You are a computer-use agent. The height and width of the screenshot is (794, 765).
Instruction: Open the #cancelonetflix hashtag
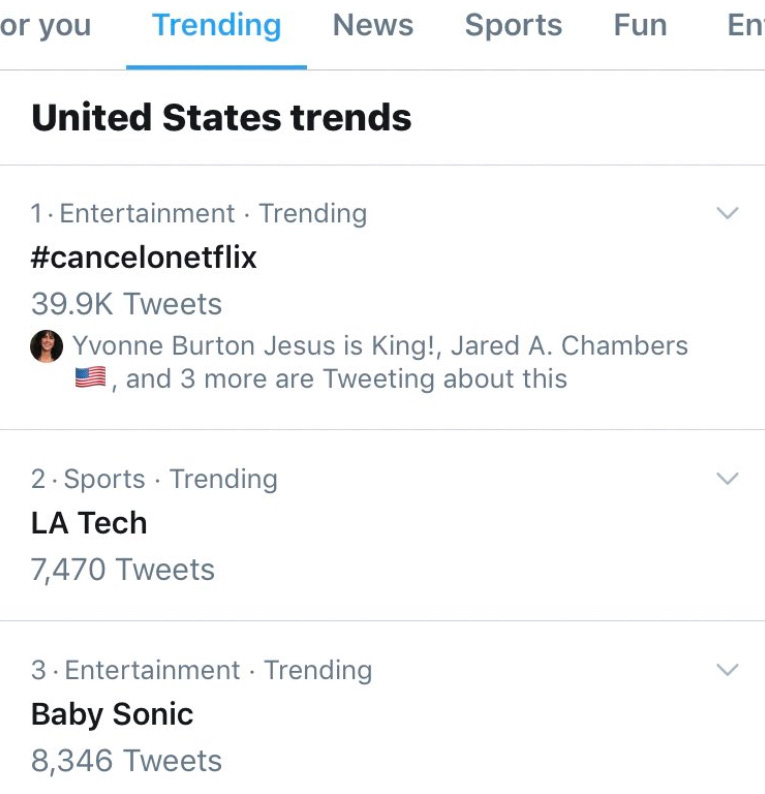[144, 258]
